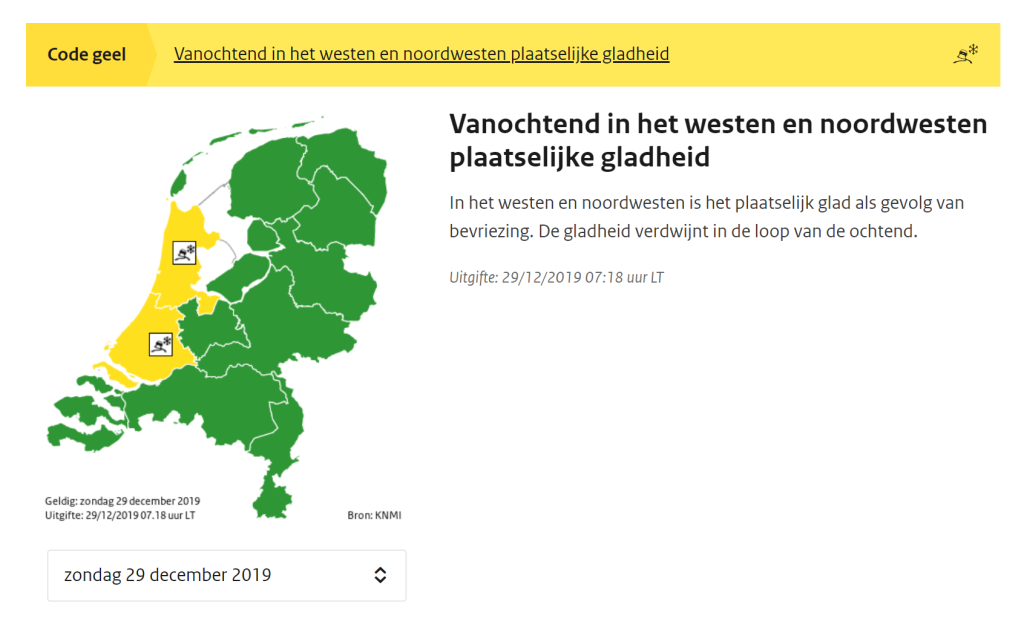This screenshot has height=621, width=1024.
Task: Click the green Texel island on the map
Action: click(x=178, y=182)
